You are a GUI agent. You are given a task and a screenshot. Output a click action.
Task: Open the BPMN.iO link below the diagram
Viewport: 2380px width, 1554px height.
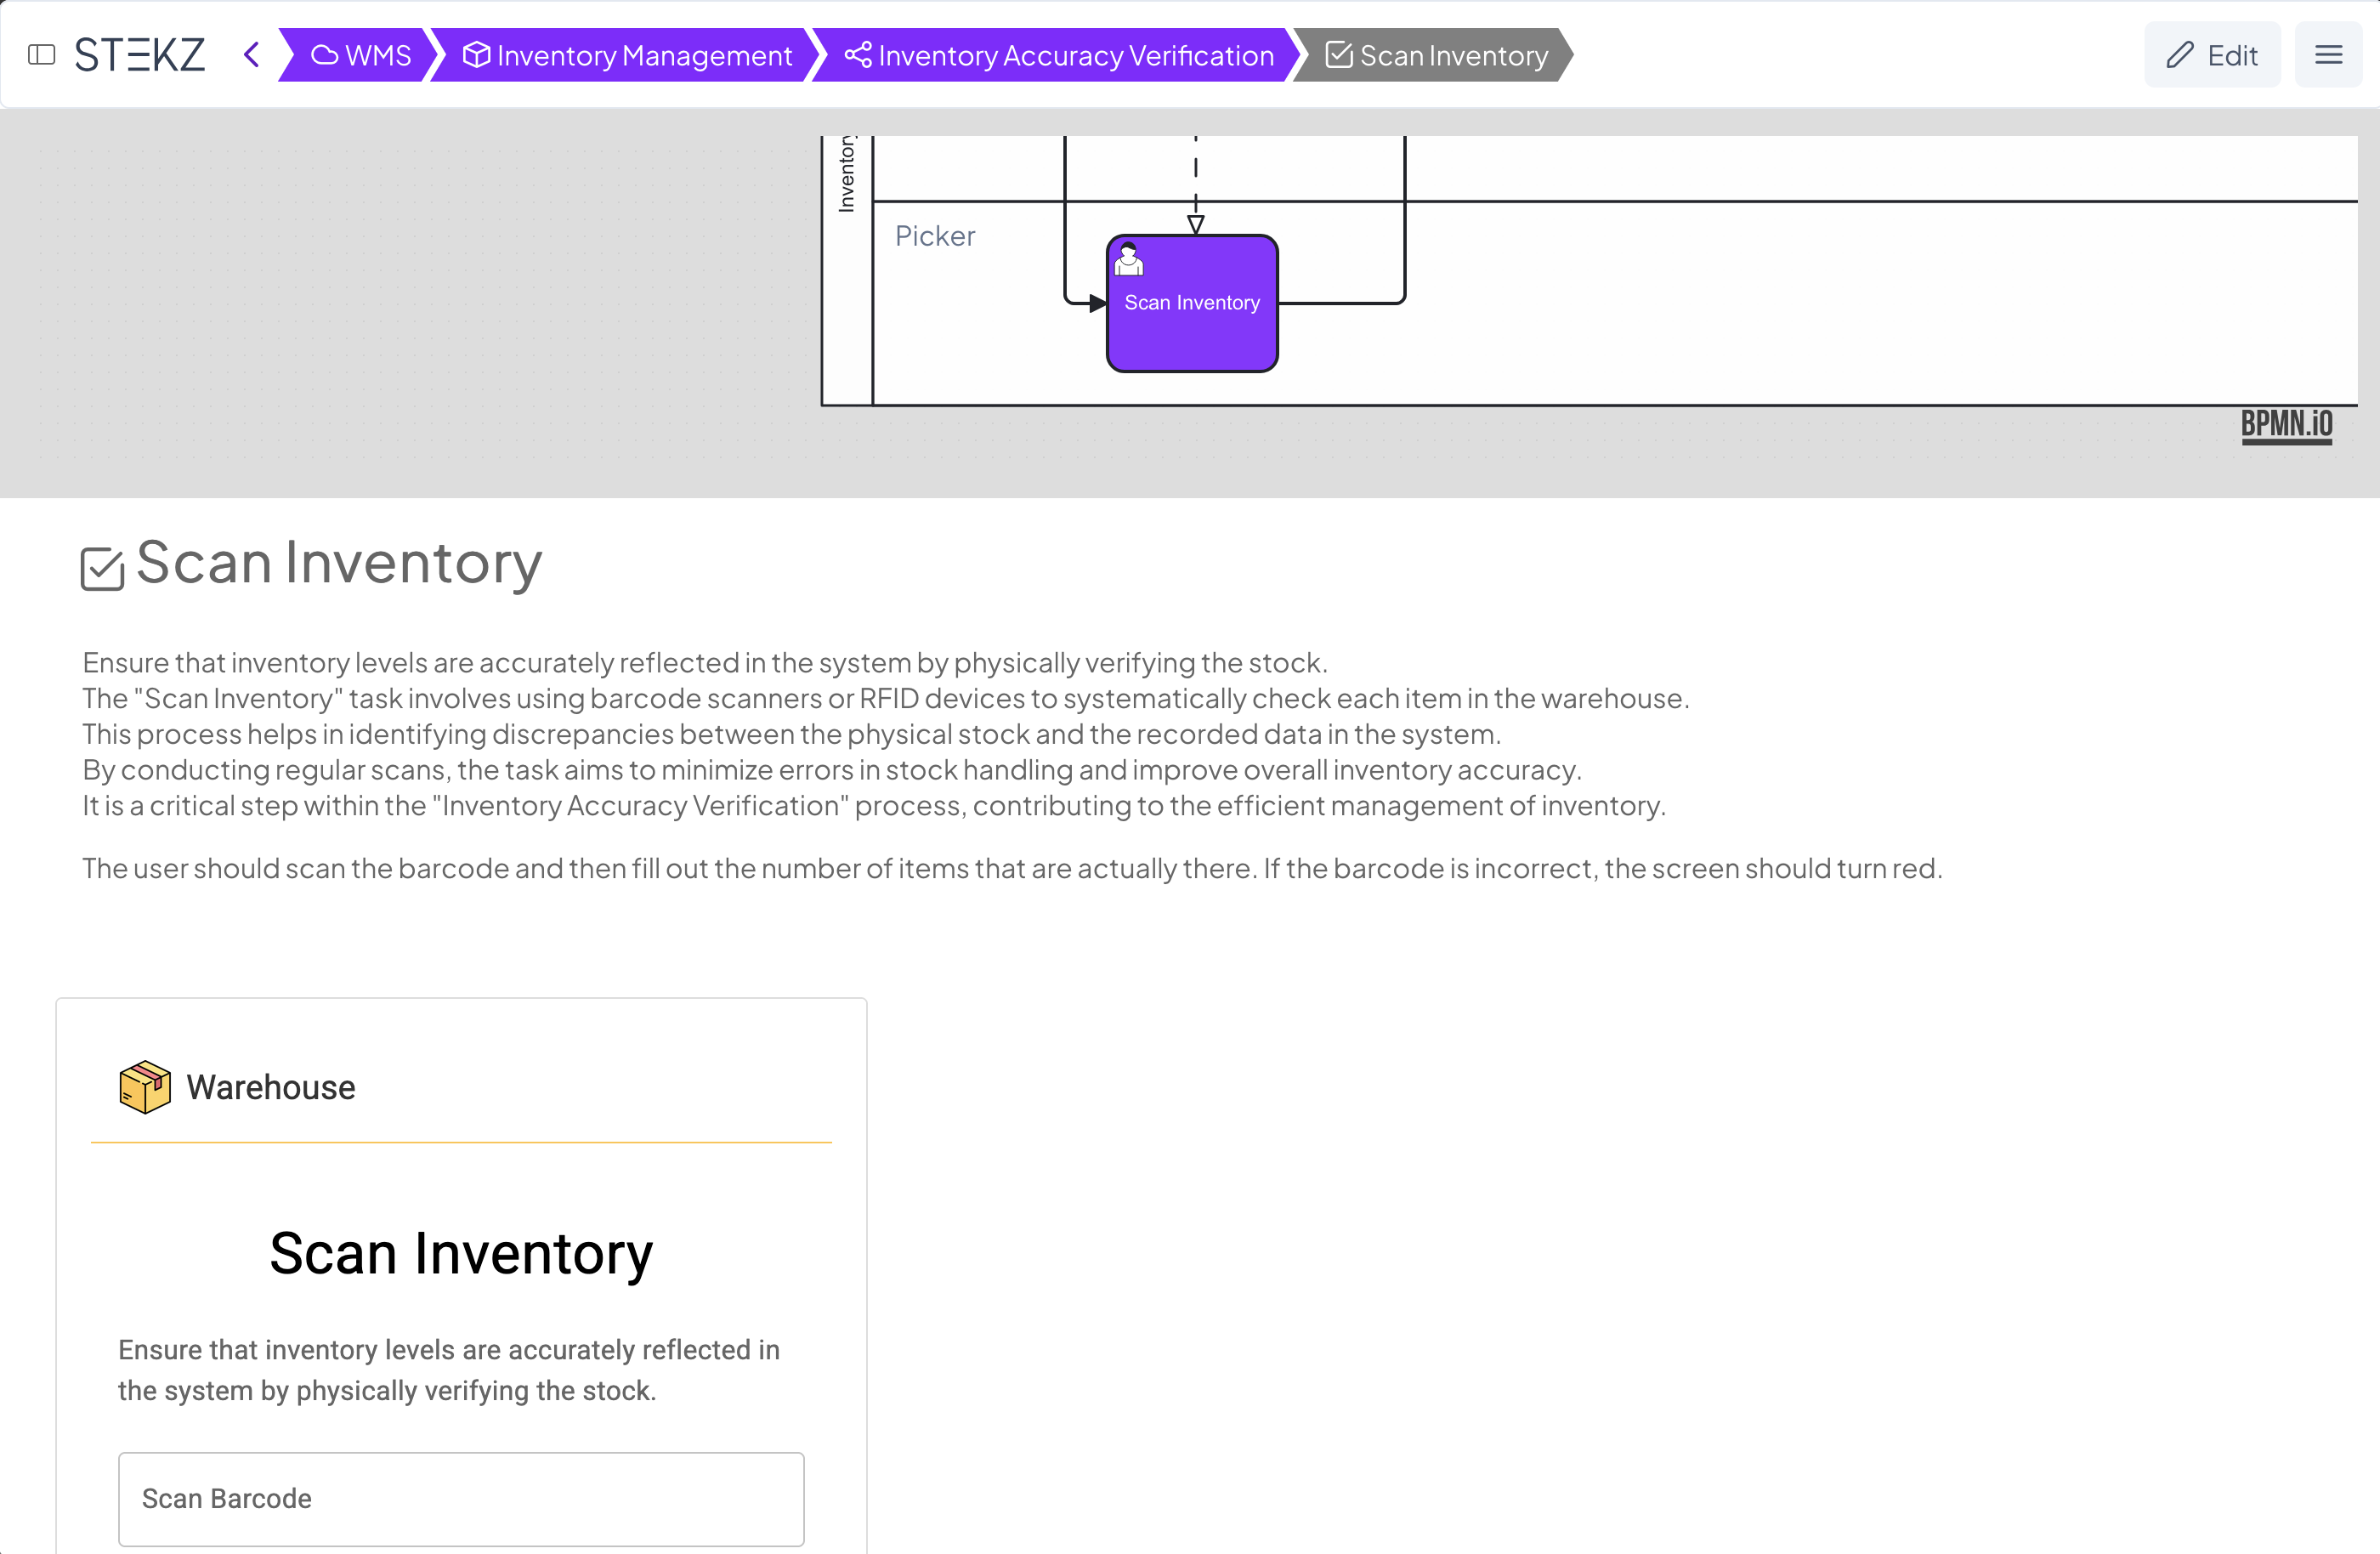pos(2288,424)
